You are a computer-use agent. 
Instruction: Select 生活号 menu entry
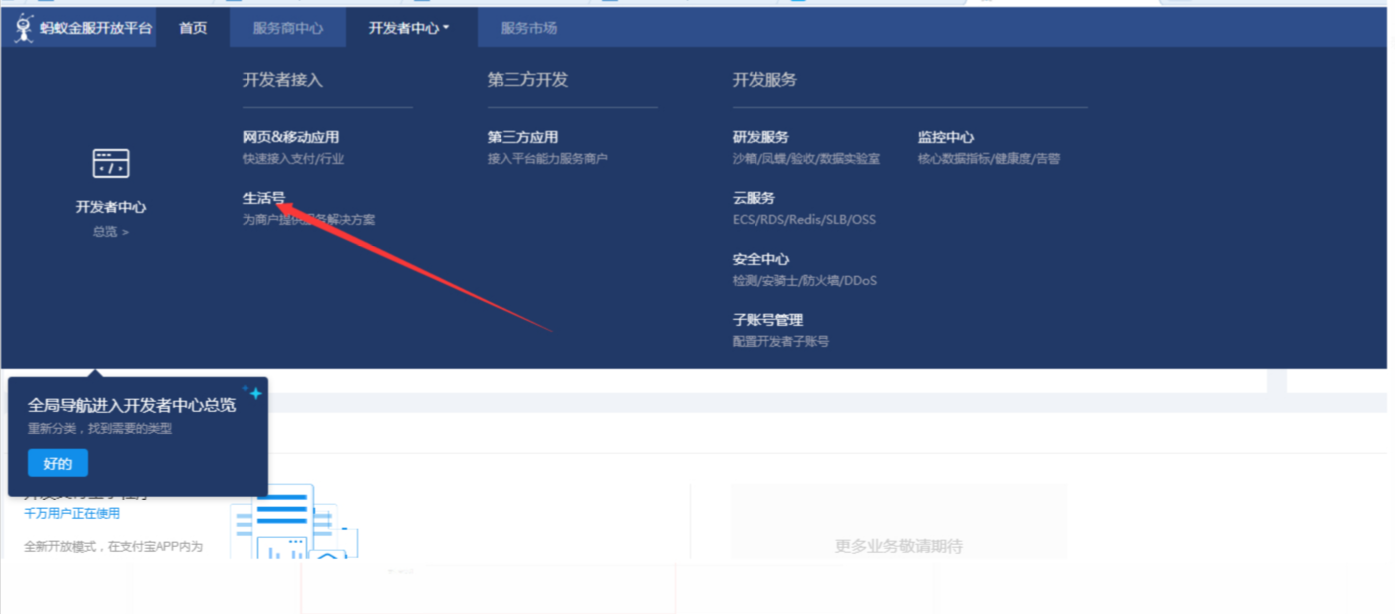coord(264,198)
